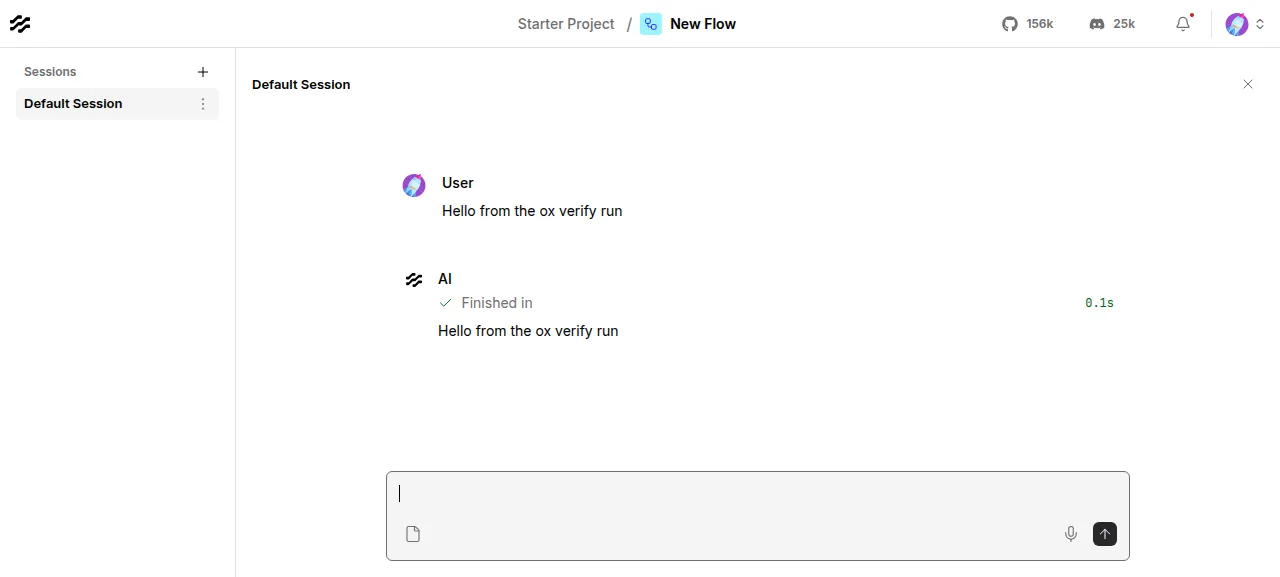Image resolution: width=1280 pixels, height=577 pixels.
Task: Click the AI response text
Action: click(x=528, y=331)
